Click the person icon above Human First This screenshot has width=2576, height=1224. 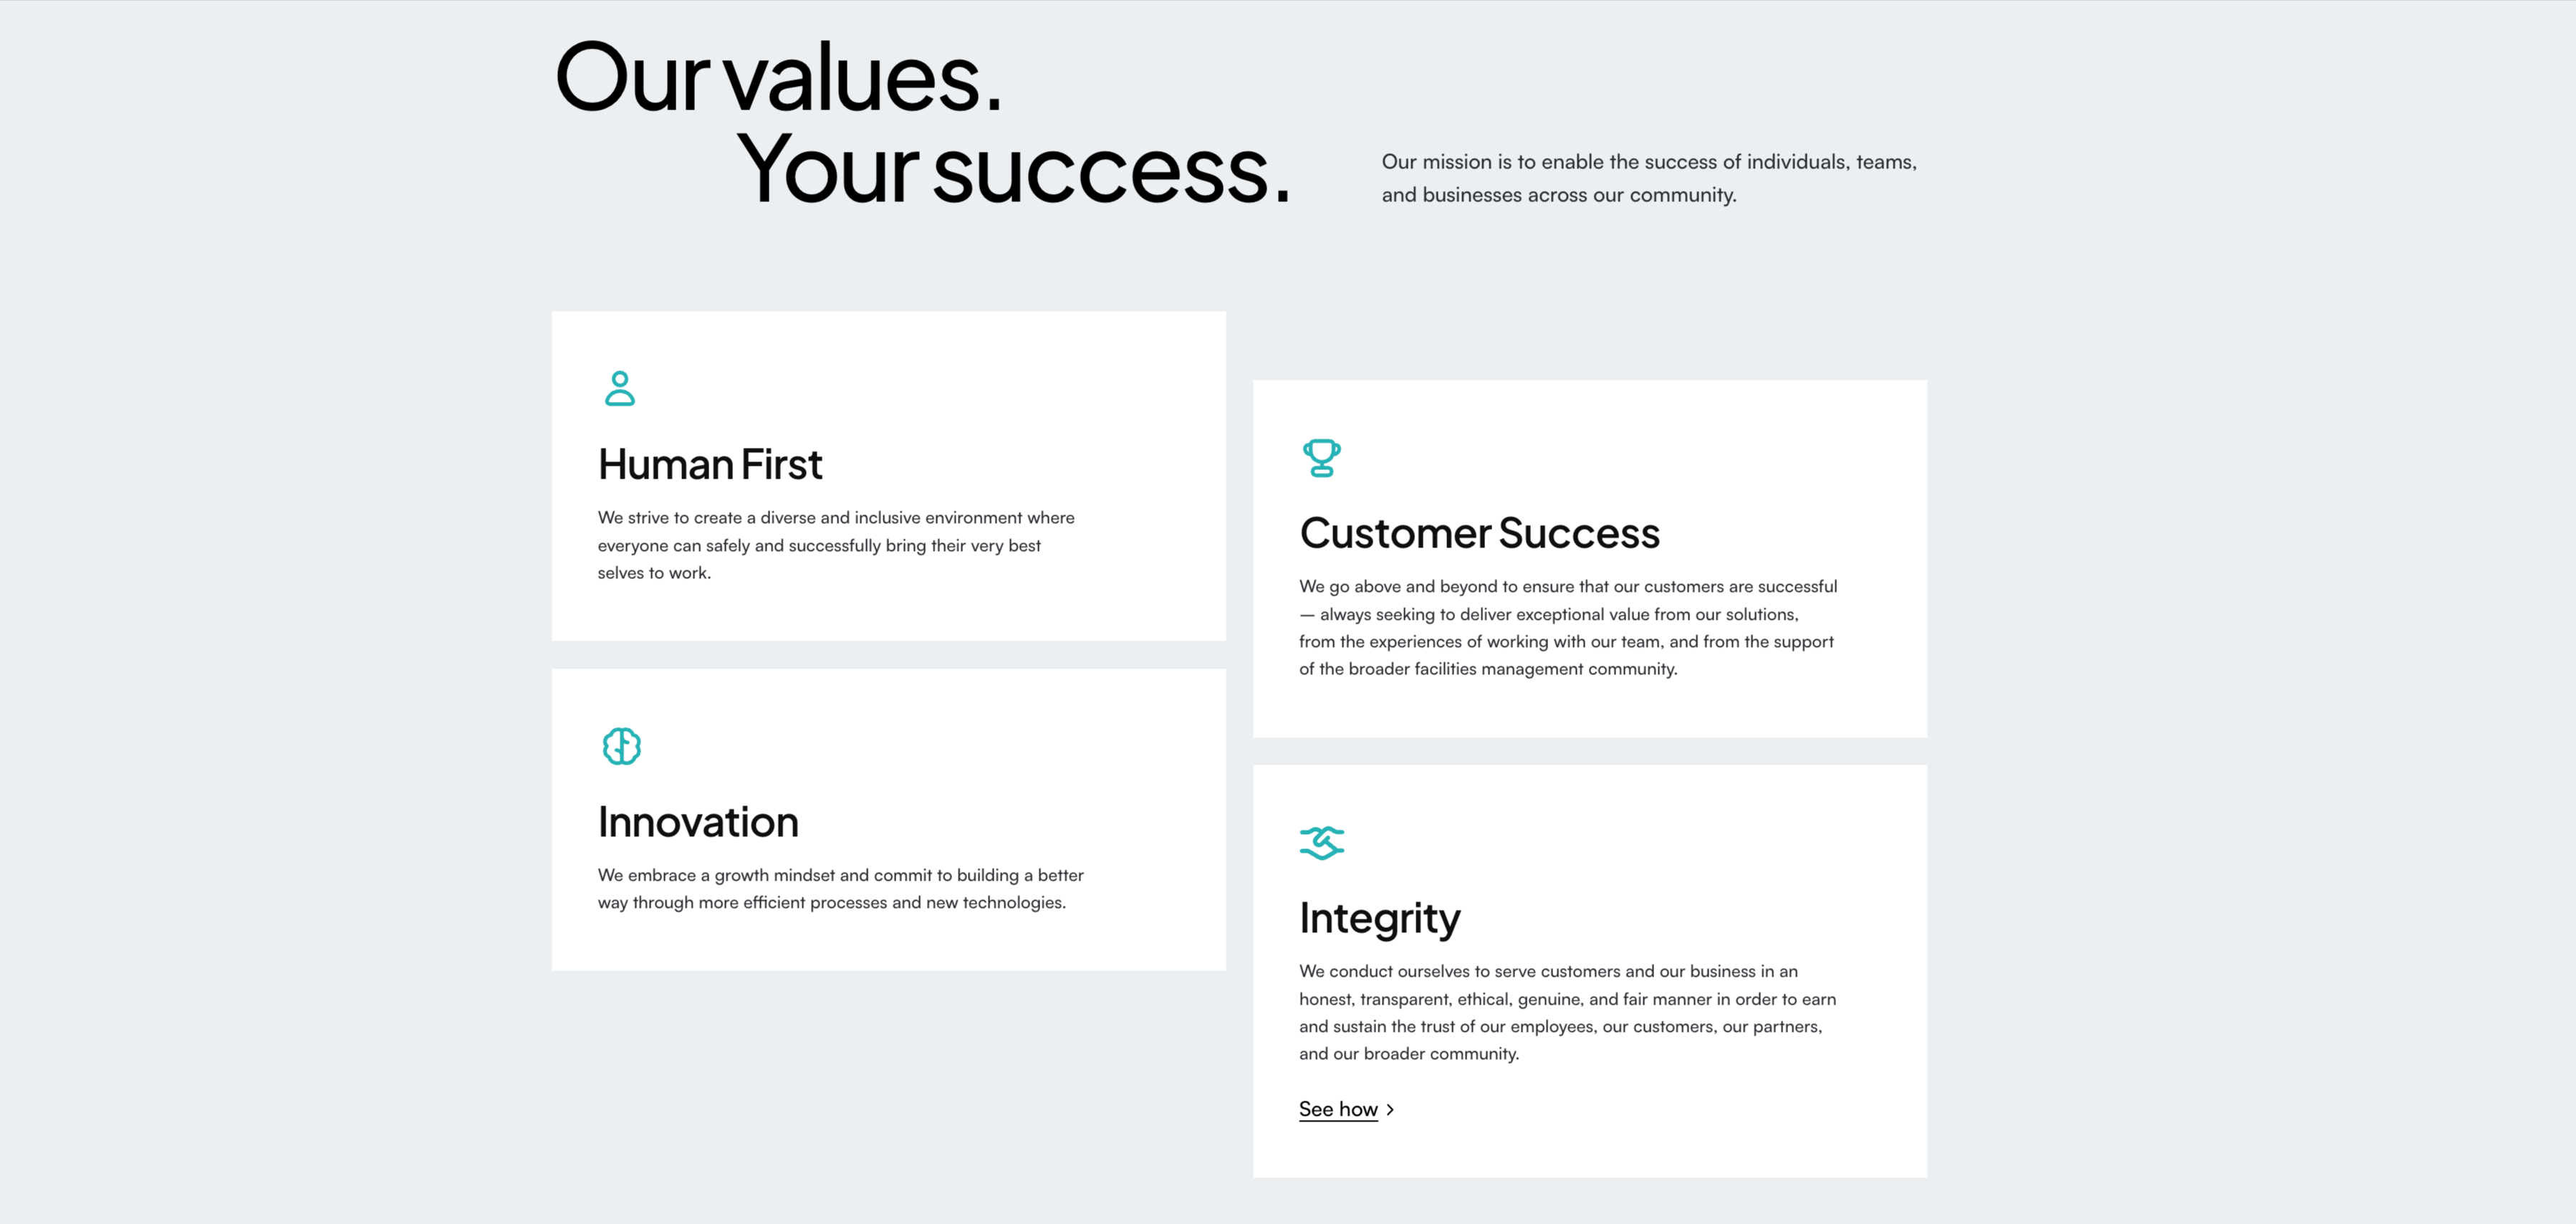(x=620, y=388)
